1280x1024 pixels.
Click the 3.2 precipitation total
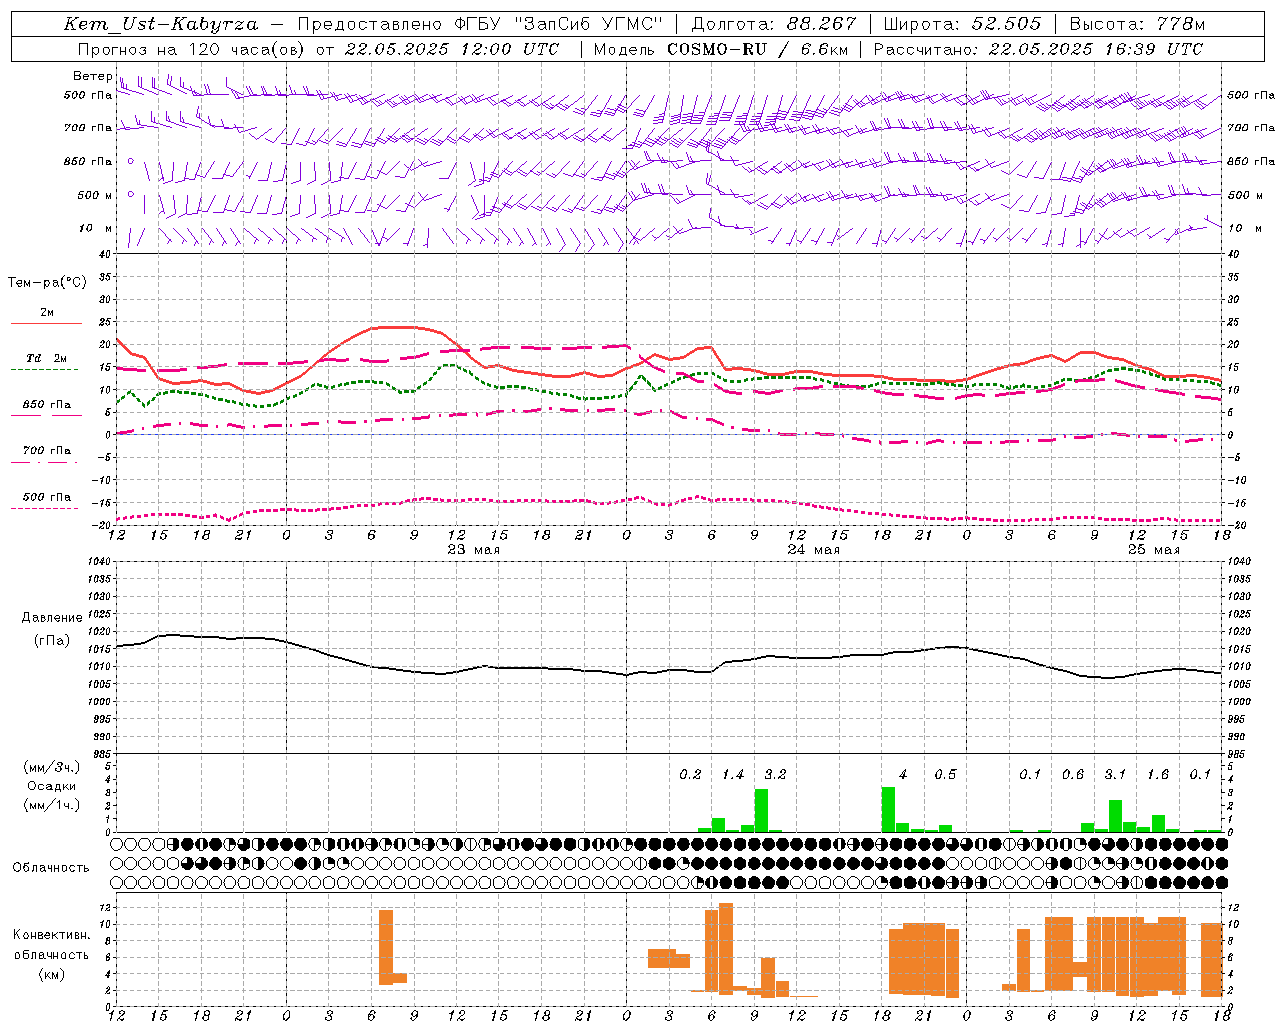[775, 774]
